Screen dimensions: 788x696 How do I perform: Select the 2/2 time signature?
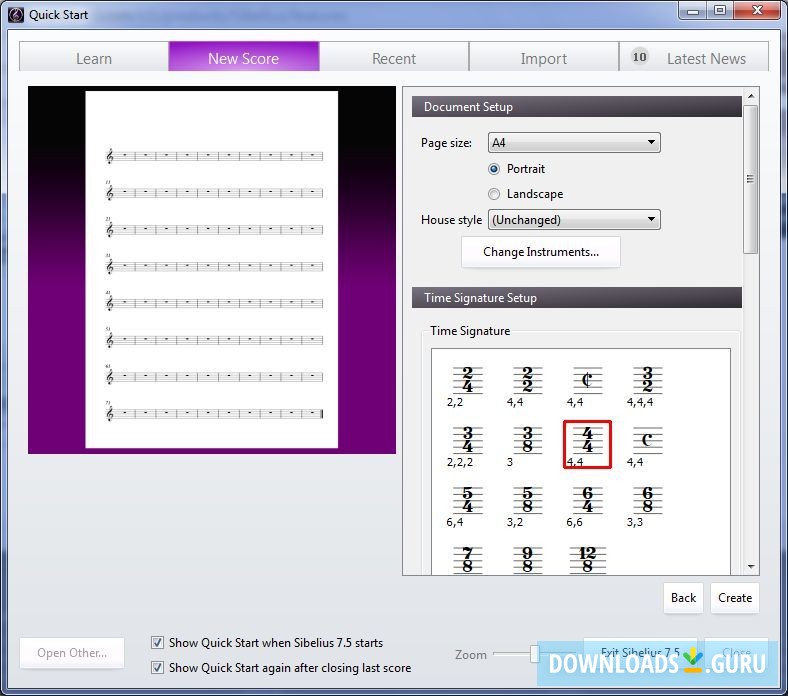[x=527, y=379]
